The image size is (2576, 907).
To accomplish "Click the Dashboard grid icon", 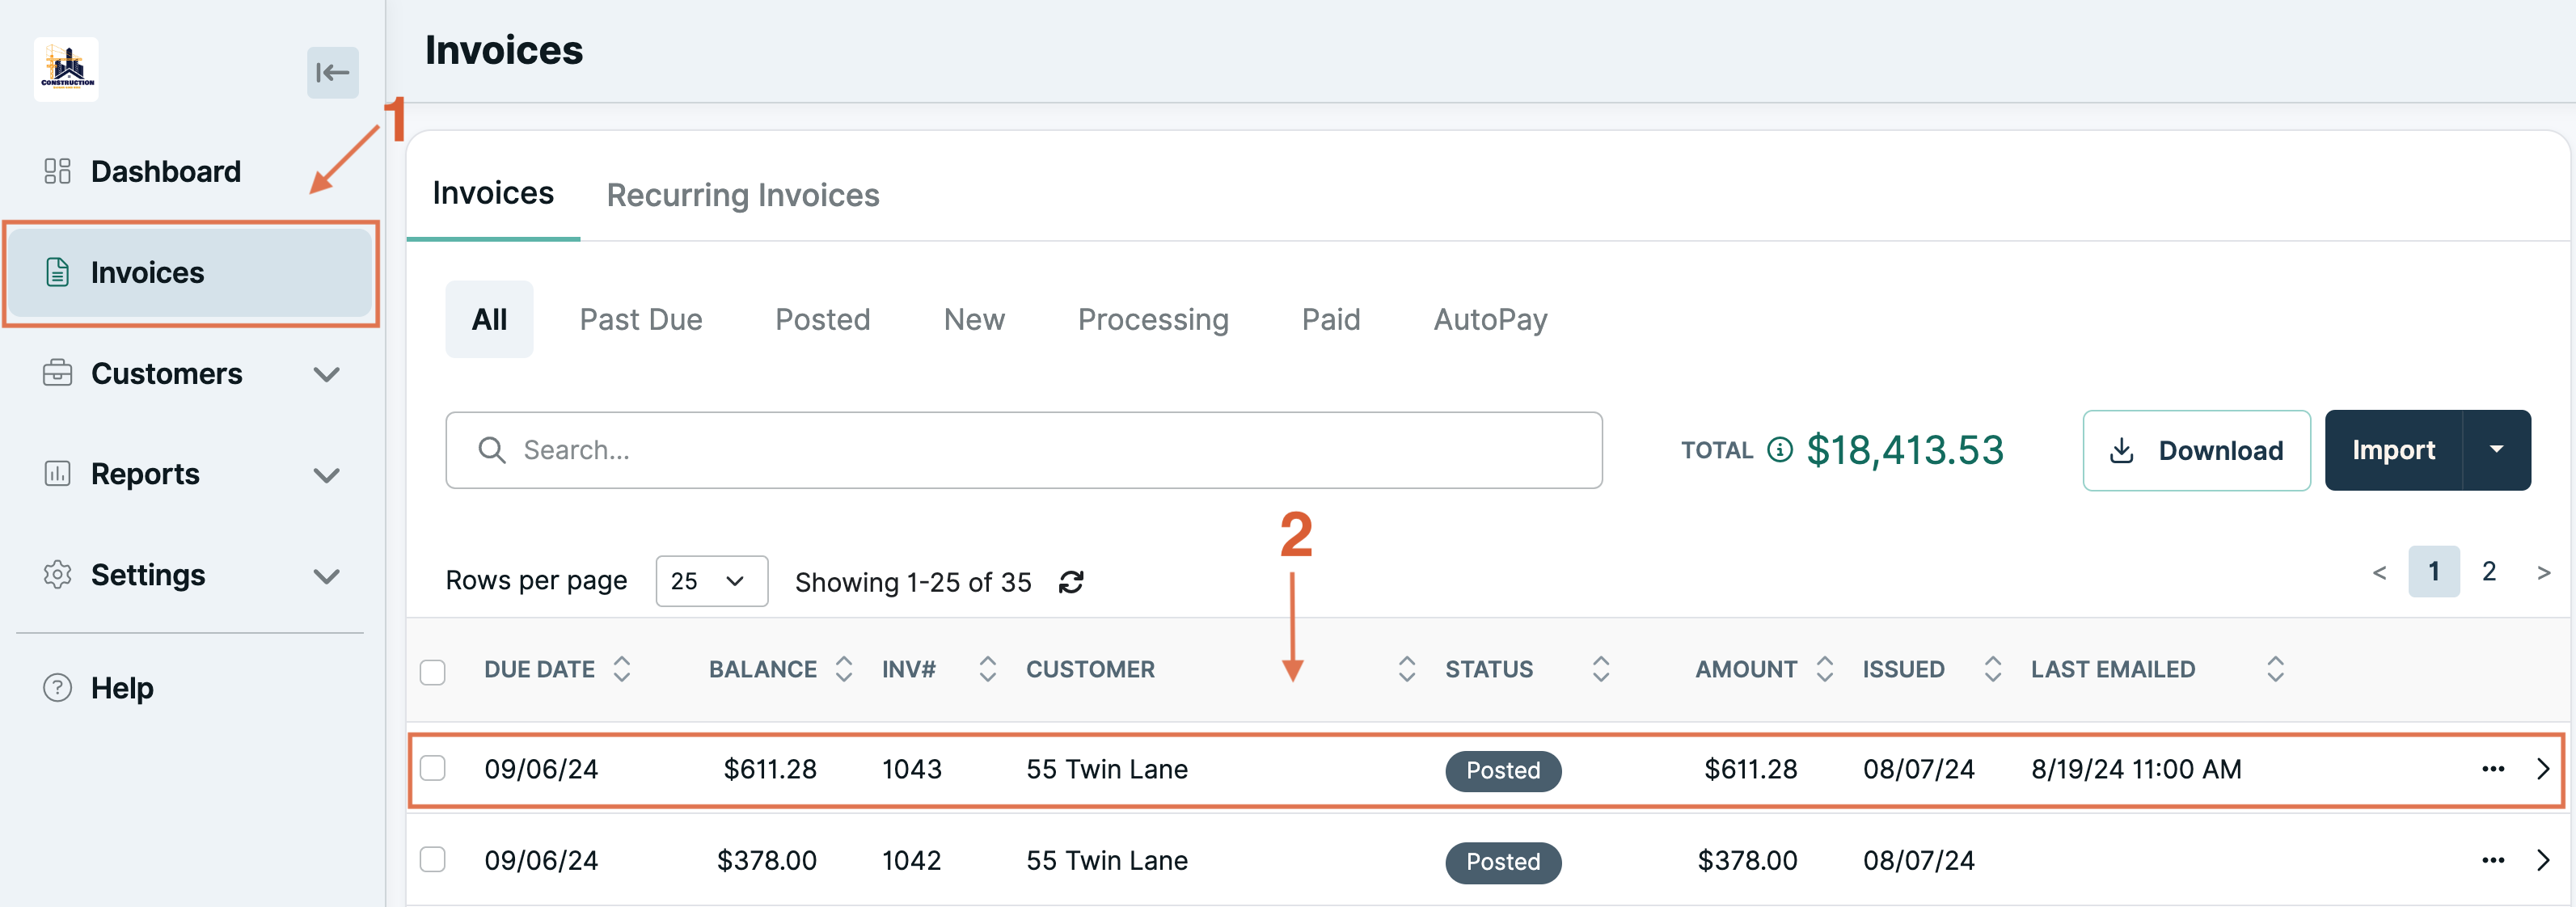I will [x=57, y=171].
